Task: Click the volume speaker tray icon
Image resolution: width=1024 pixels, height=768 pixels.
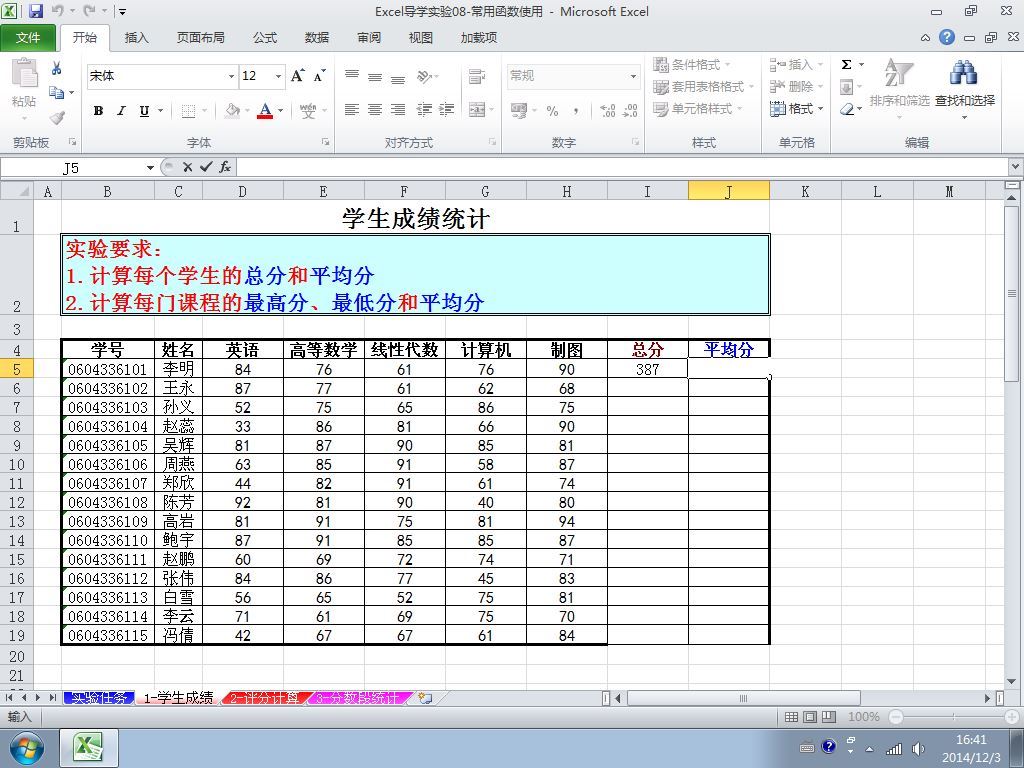Action: [918, 748]
